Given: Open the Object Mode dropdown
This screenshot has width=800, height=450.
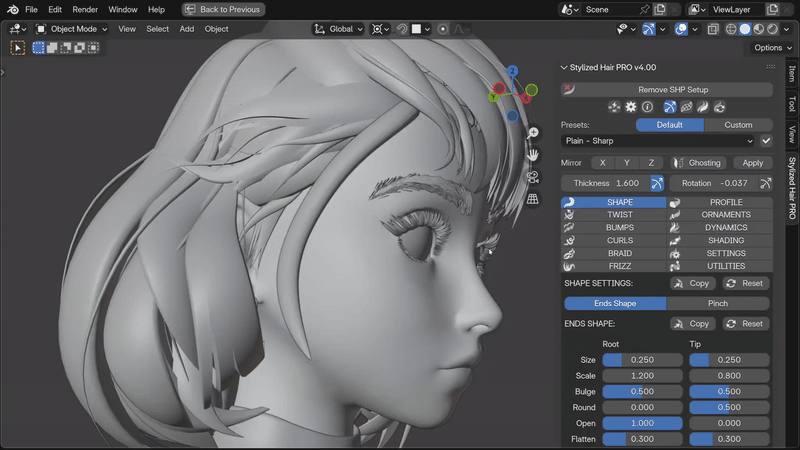Looking at the screenshot, I should 72,29.
